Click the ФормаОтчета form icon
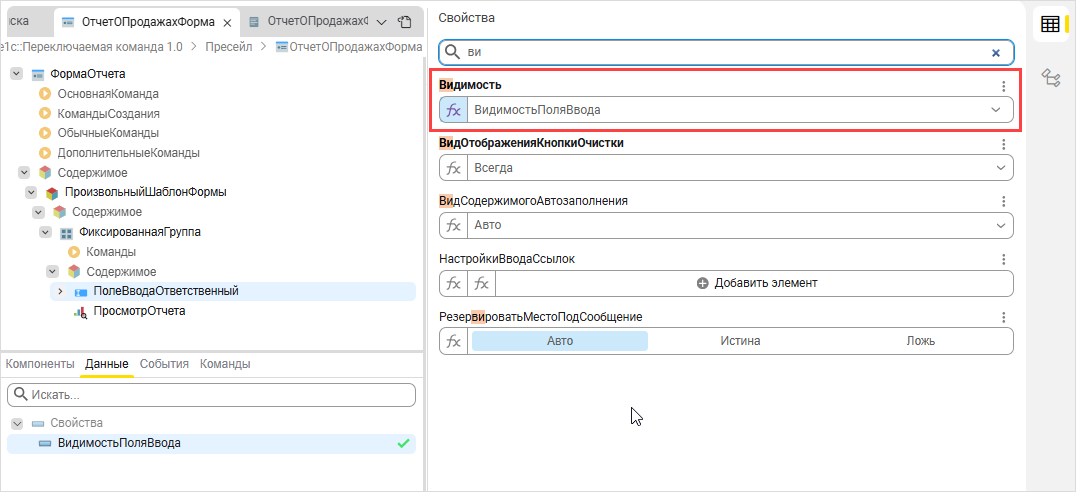This screenshot has width=1076, height=492. (38, 74)
